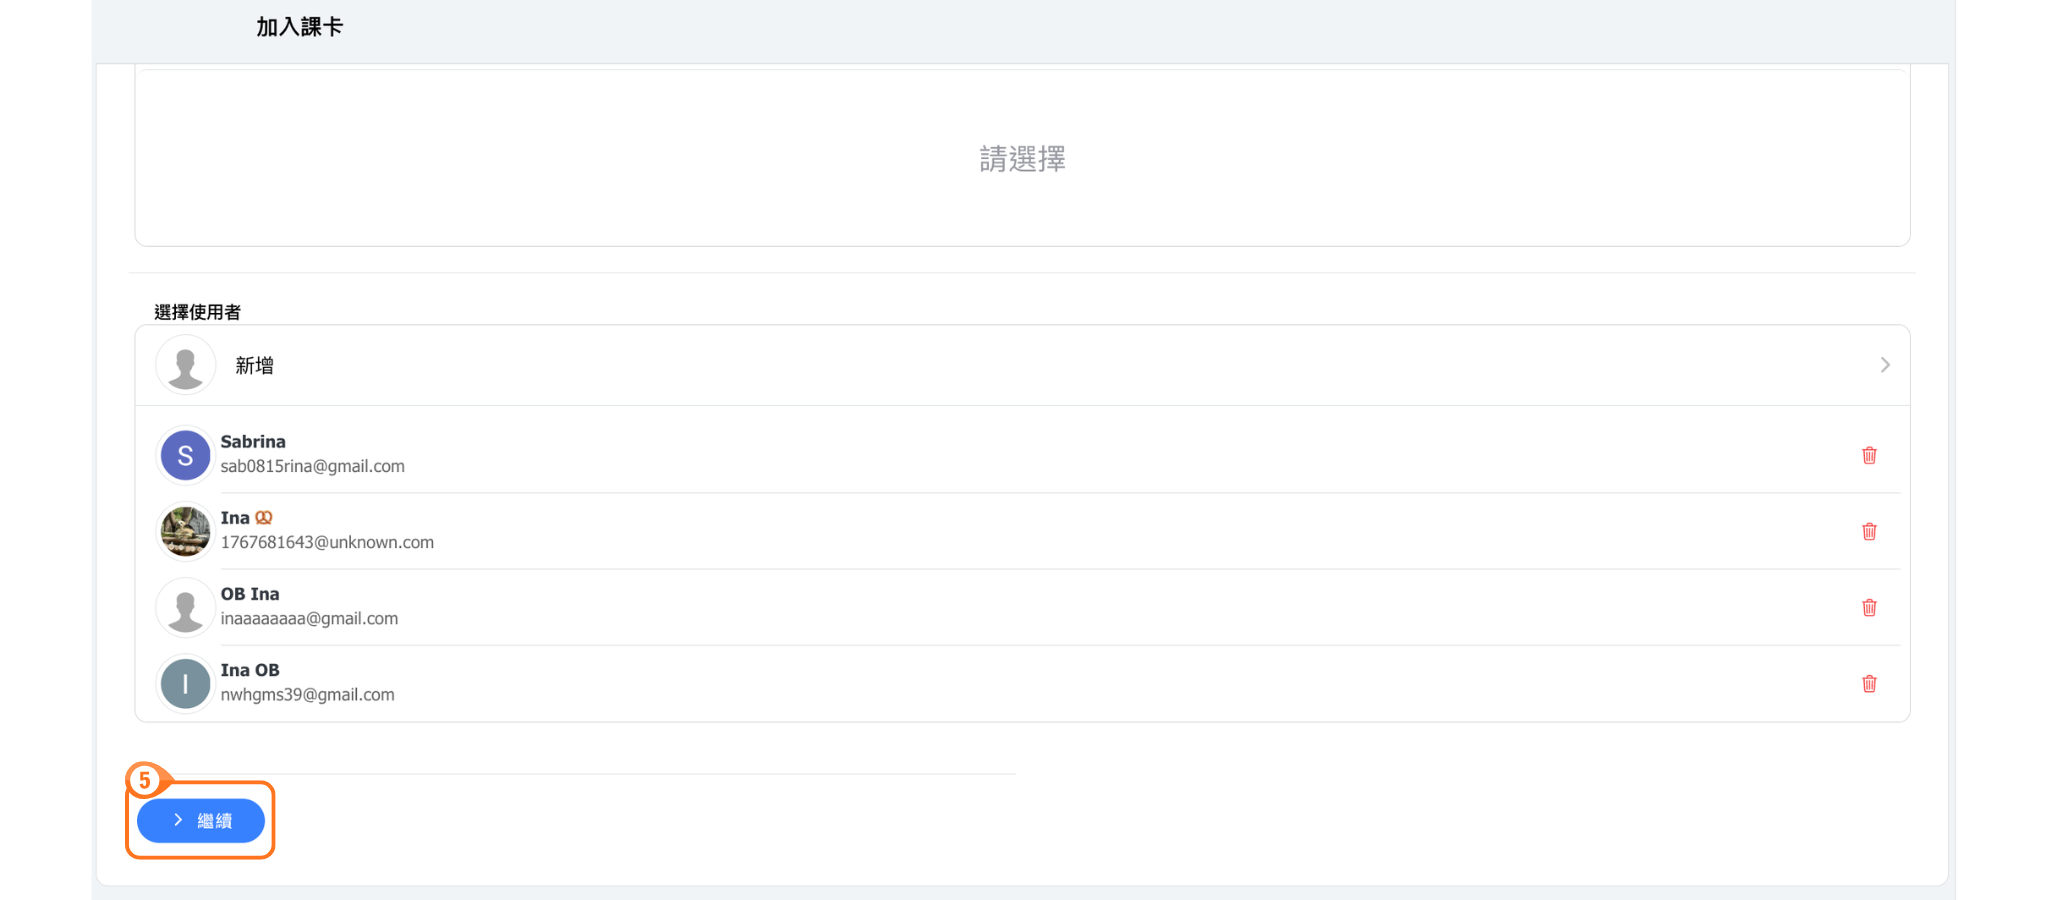Open the 請選擇 selection area
Screen dimensions: 2048x900
coord(1021,159)
